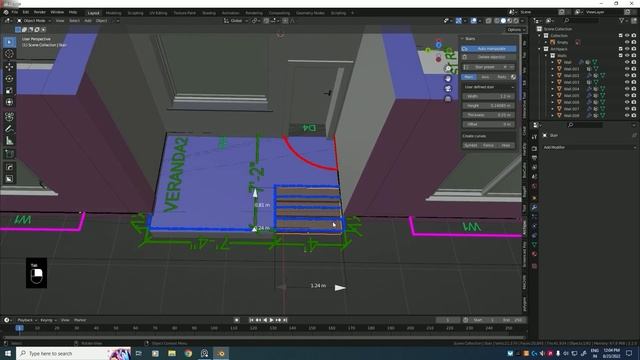Click the Options button in viewport header
The image size is (640, 360).
pyautogui.click(x=515, y=30)
